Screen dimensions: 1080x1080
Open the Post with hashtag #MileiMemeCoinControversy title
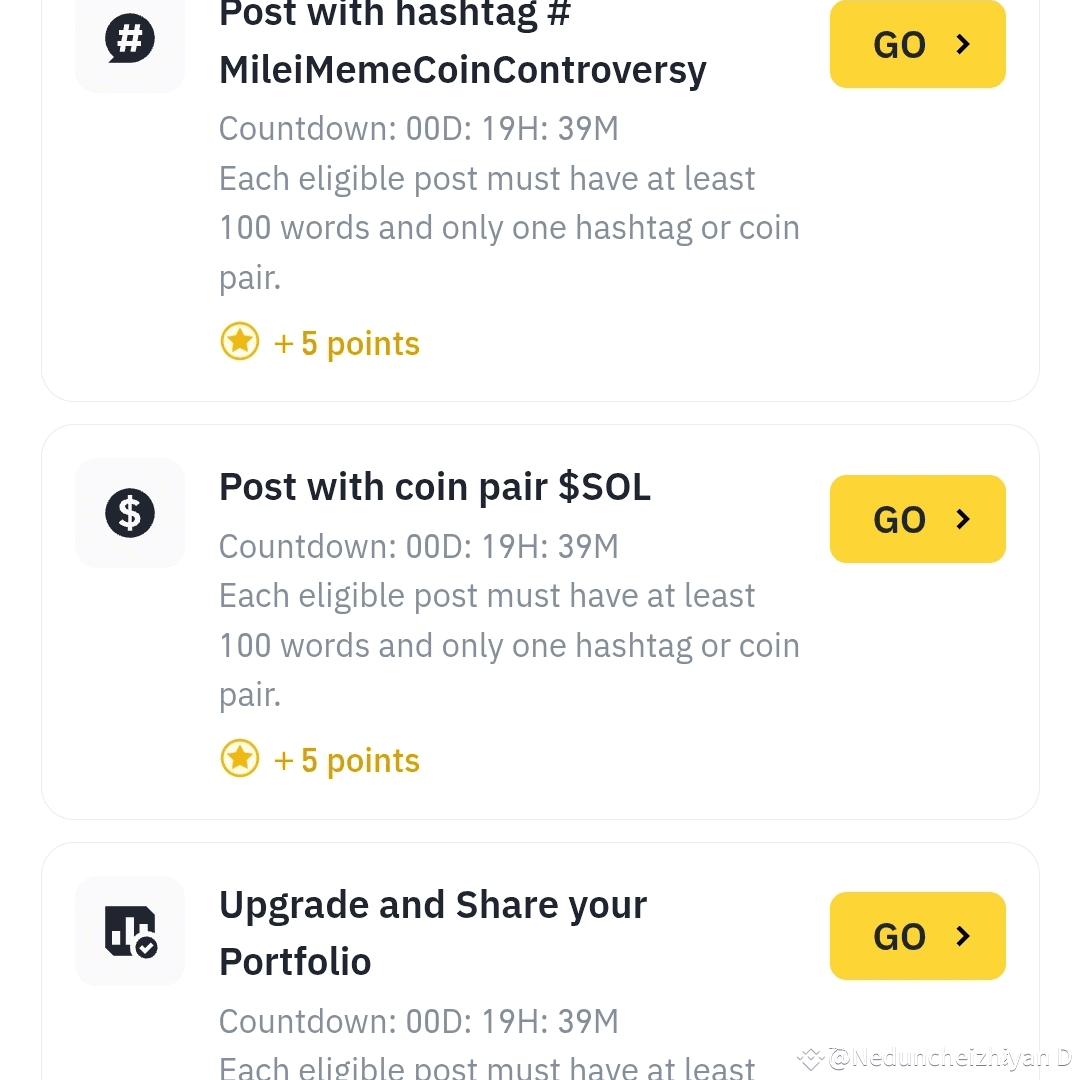pos(462,42)
